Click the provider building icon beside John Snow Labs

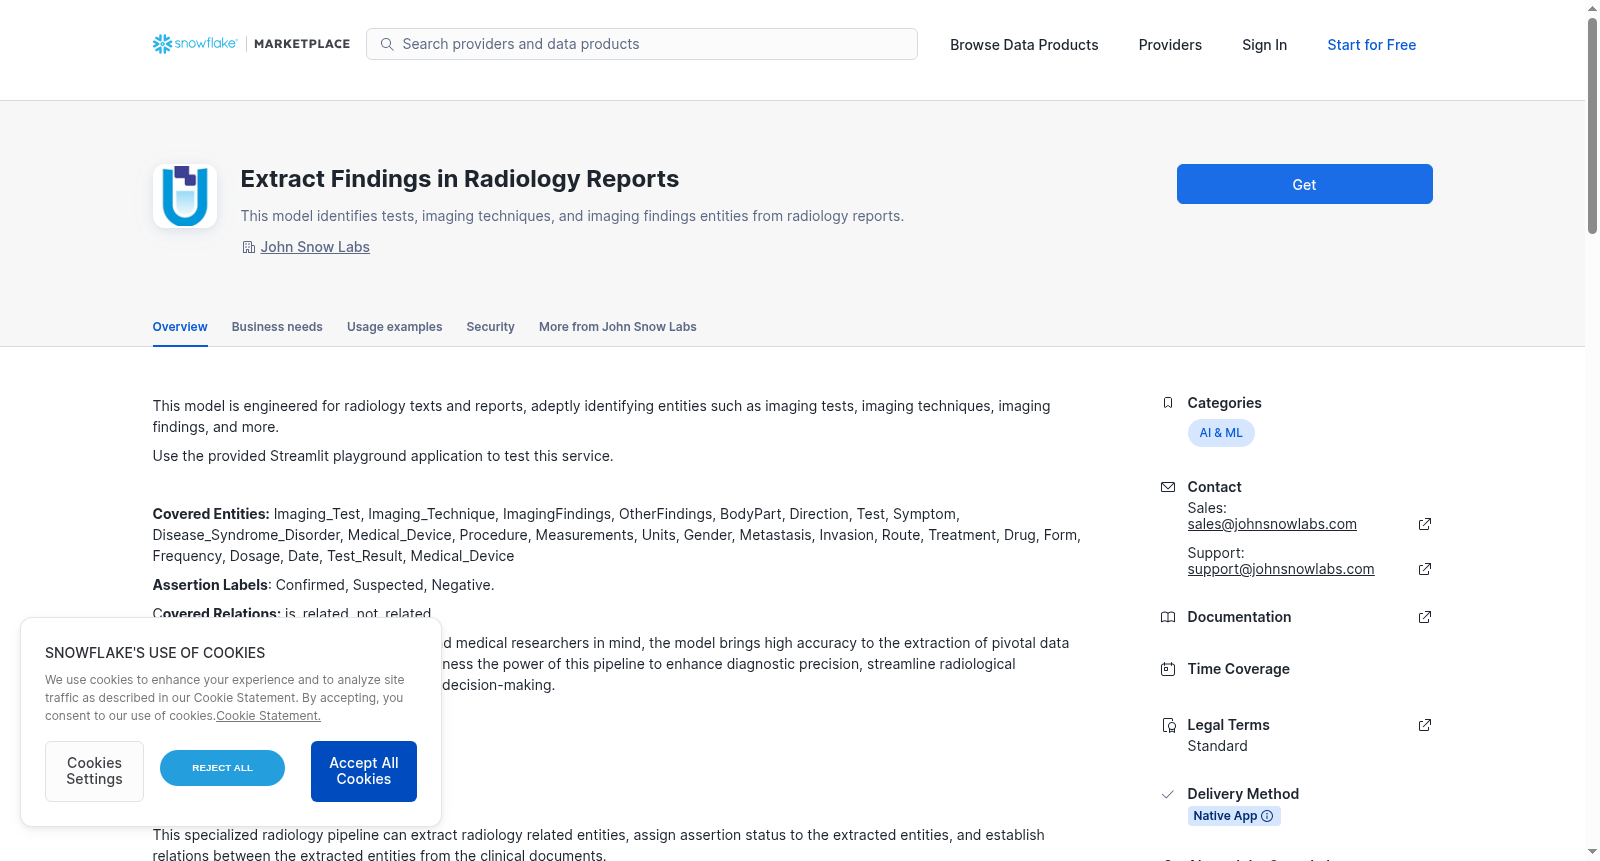[249, 247]
